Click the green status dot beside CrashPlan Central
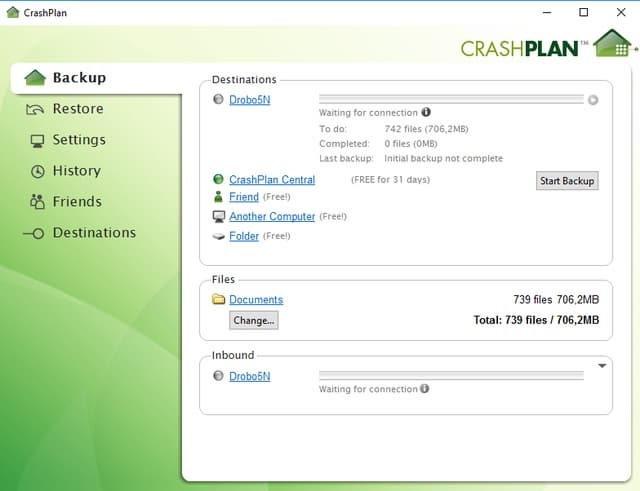 (218, 179)
